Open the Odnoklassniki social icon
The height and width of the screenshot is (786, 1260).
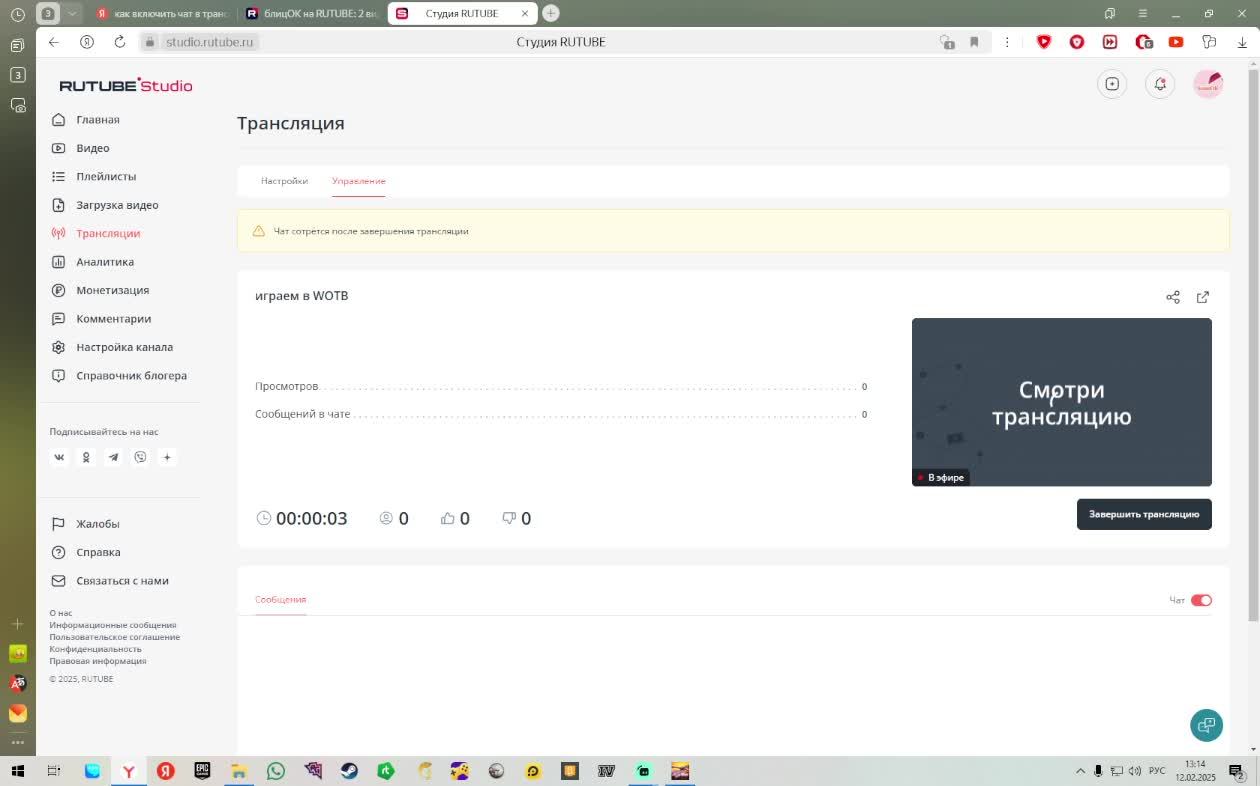[x=86, y=457]
